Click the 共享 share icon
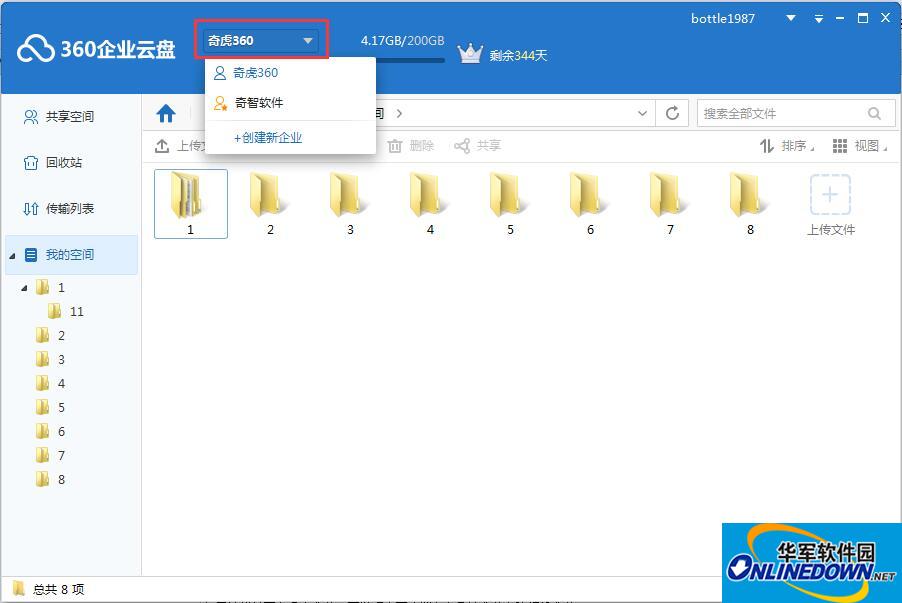Screen dimensions: 902x603 460,146
